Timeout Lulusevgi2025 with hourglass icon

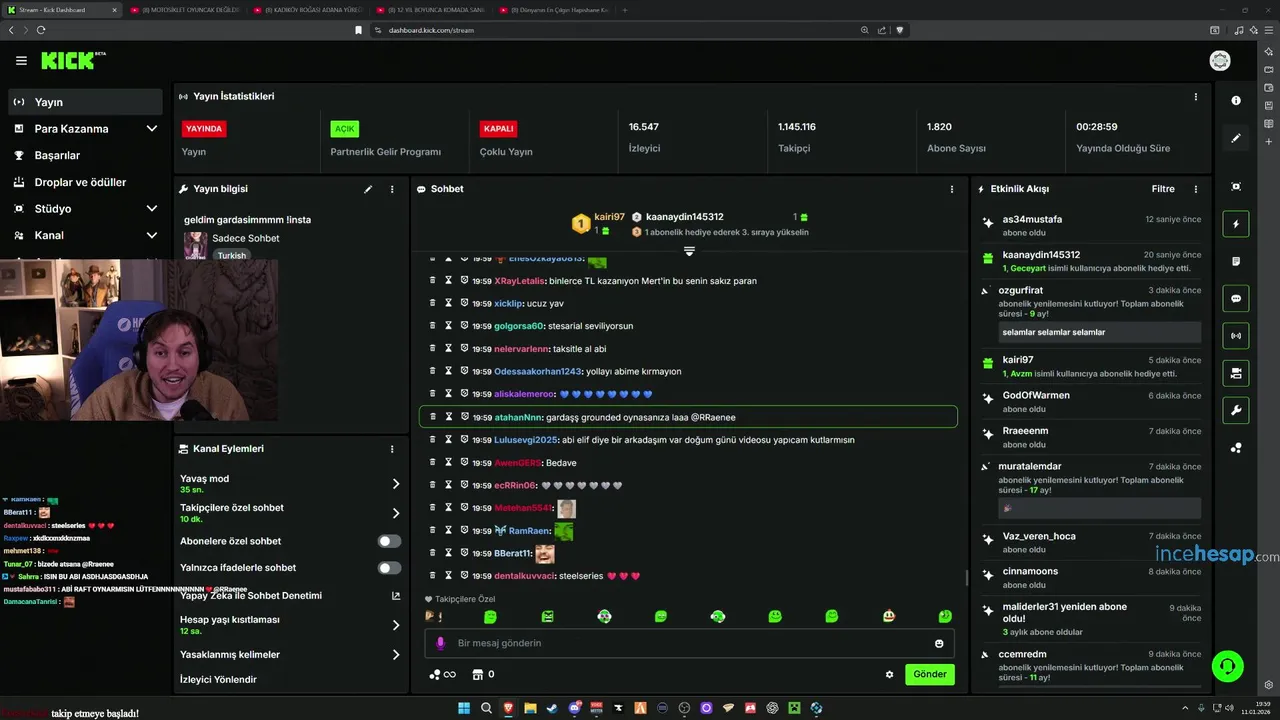[x=448, y=440]
